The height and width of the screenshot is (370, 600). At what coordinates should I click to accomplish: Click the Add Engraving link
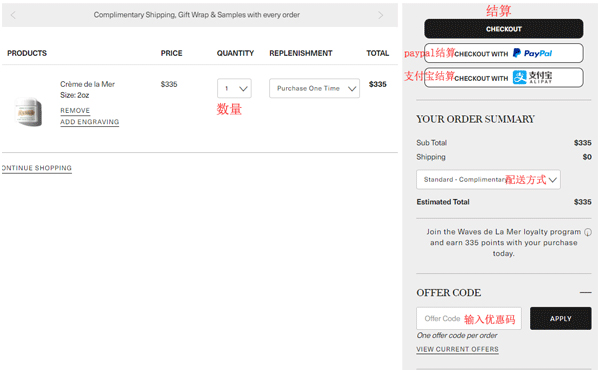pyautogui.click(x=90, y=122)
